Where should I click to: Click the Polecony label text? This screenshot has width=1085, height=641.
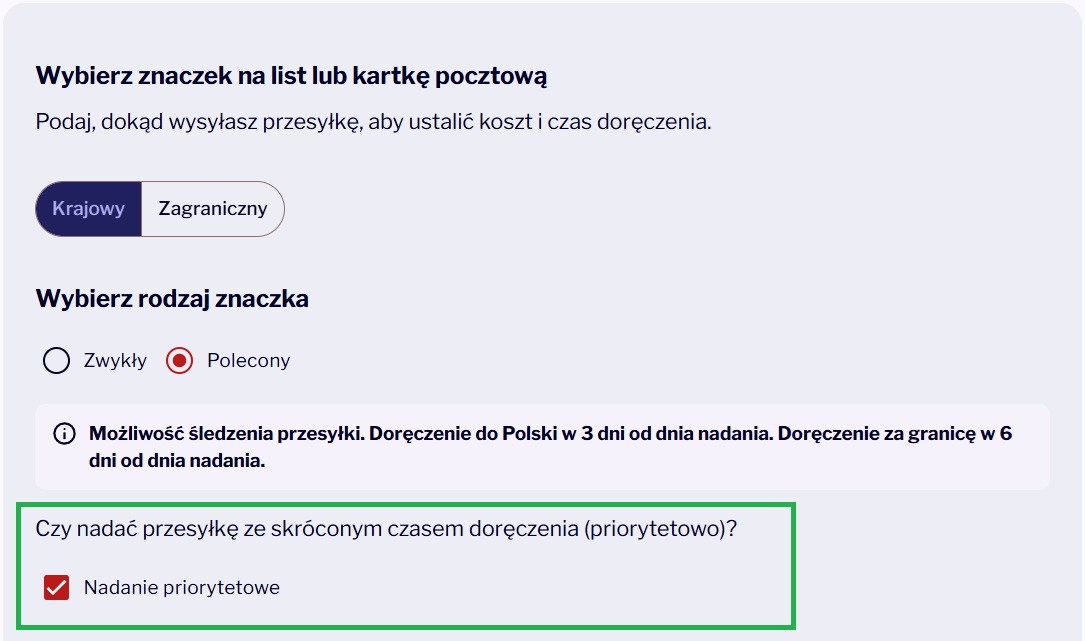pyautogui.click(x=248, y=361)
